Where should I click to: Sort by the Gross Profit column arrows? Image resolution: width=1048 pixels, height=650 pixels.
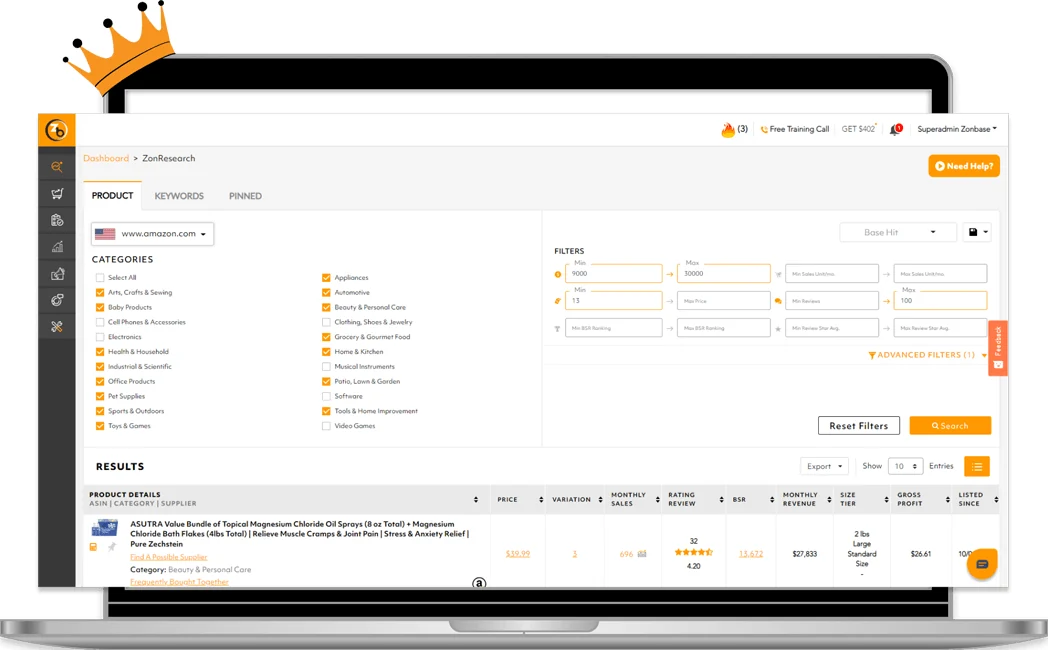(948, 500)
